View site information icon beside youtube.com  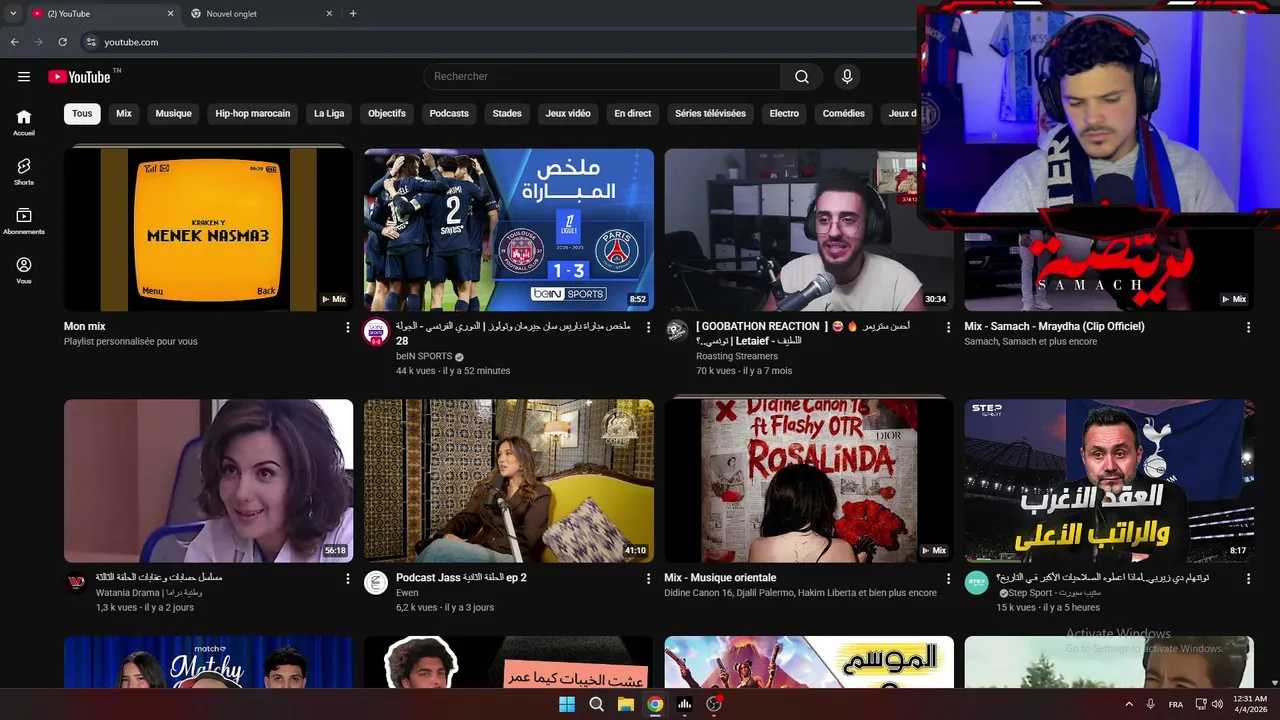[x=91, y=42]
